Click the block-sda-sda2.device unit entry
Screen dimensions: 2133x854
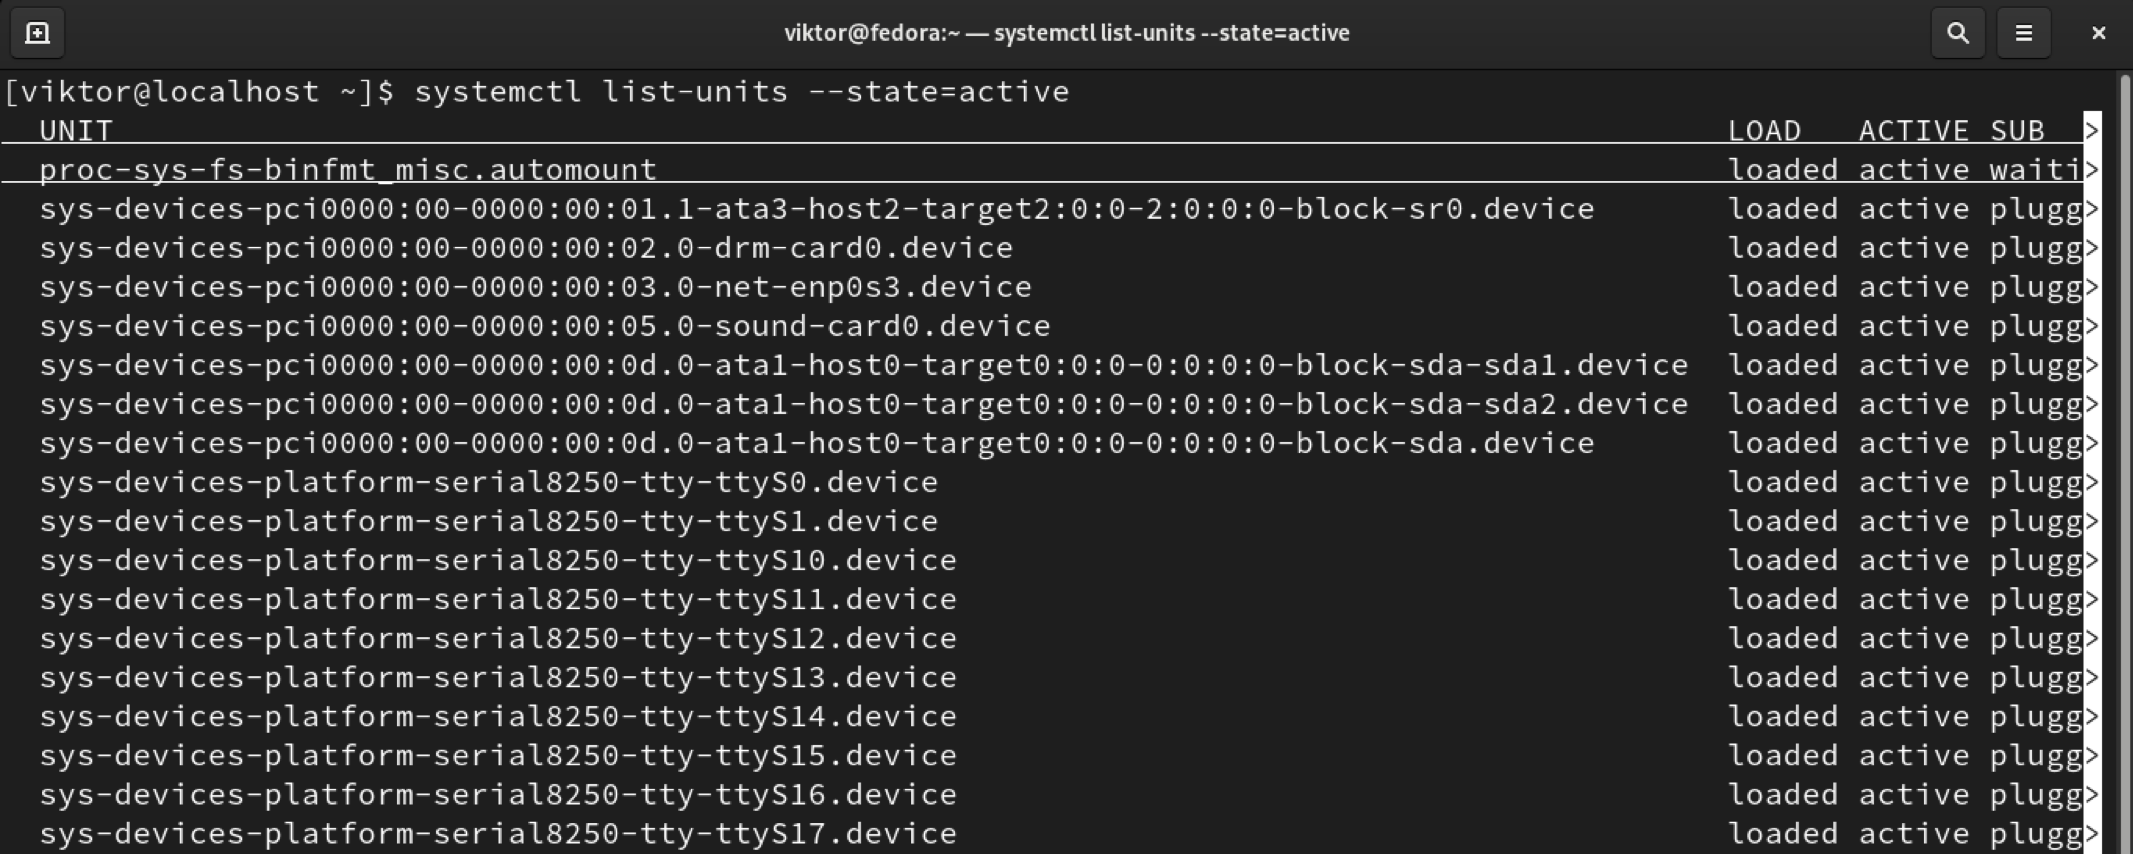pyautogui.click(x=863, y=404)
